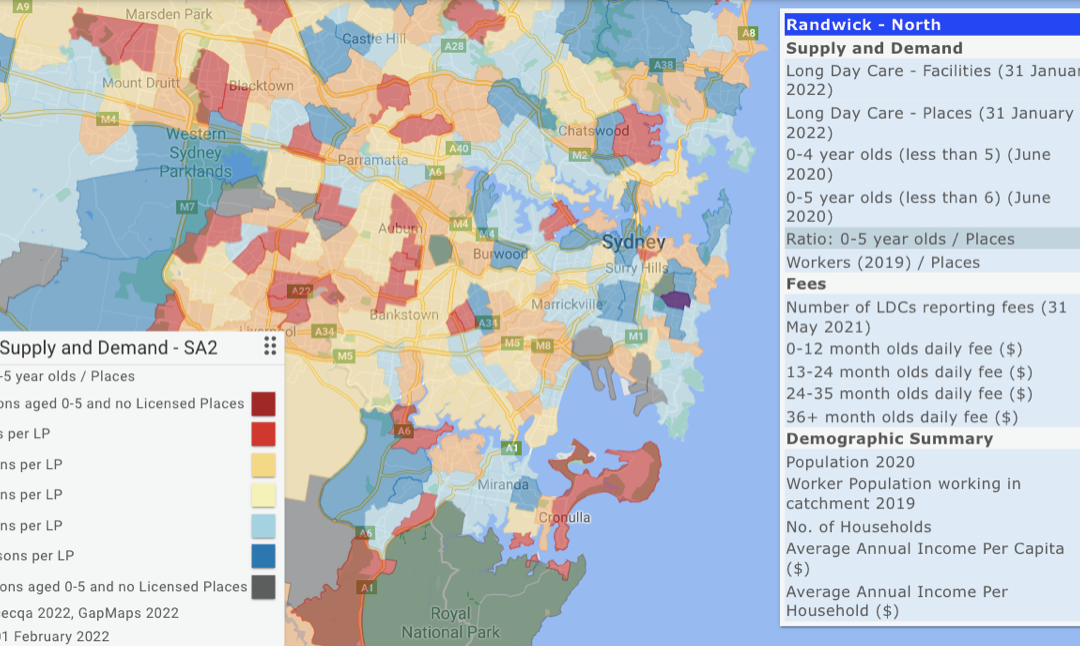Click the A38 road shield marker

click(x=662, y=65)
